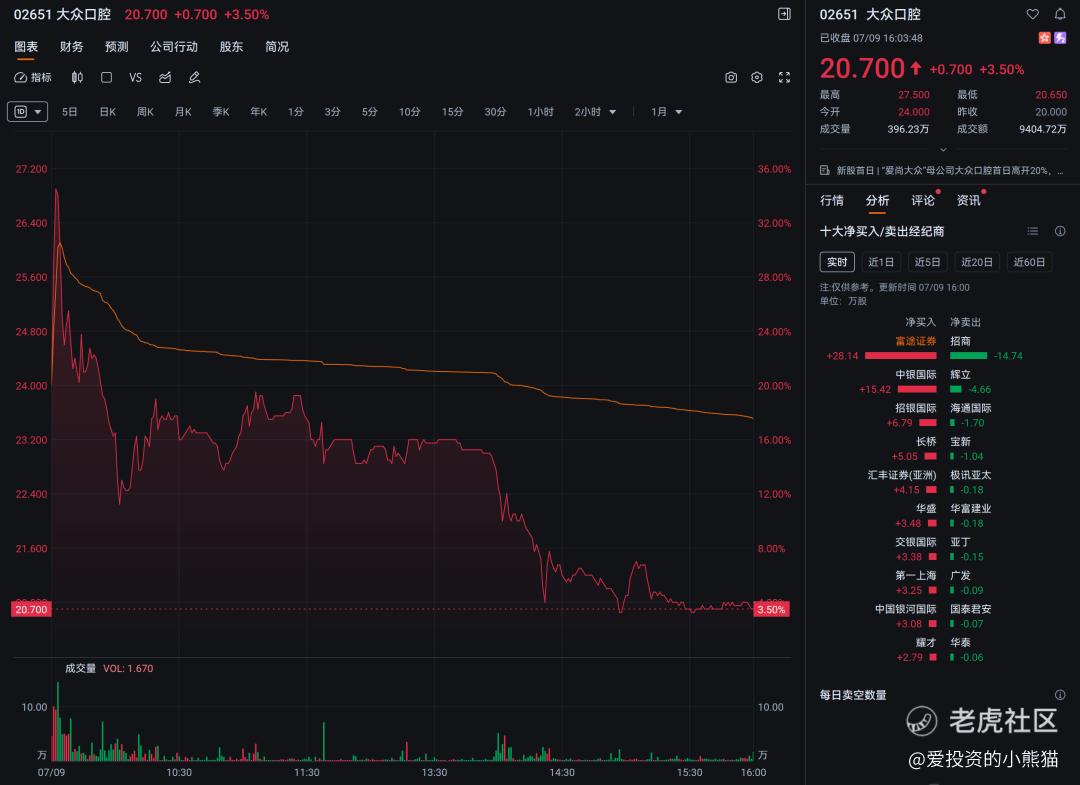The width and height of the screenshot is (1080, 785).
Task: Select the 近60日 range button
Action: [x=1029, y=262]
